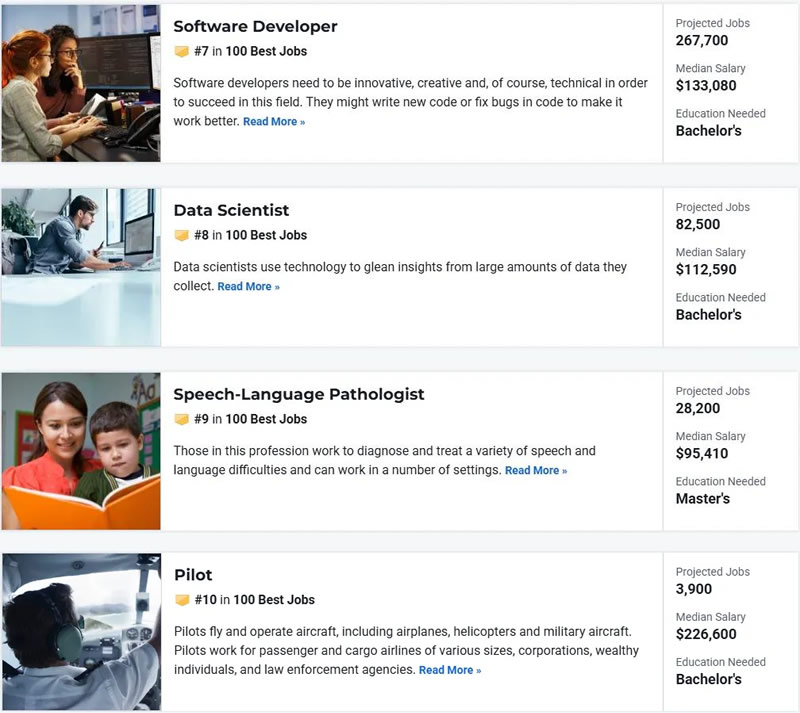Screen dimensions: 800x713
Task: Click 100 Best Jobs link under Data Scientist
Action: coord(266,235)
